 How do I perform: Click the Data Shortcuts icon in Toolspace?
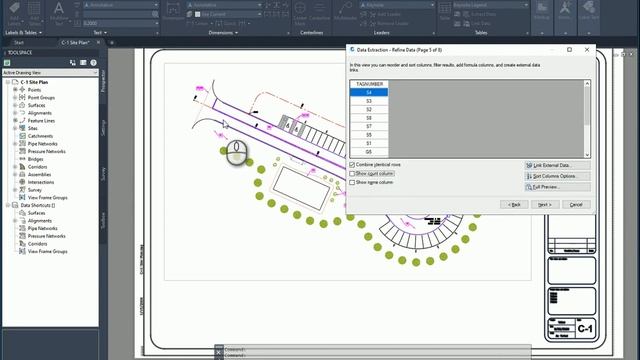coord(15,205)
